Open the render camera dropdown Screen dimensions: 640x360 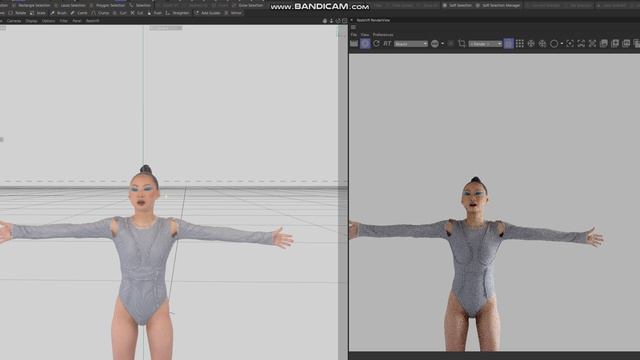pos(485,44)
